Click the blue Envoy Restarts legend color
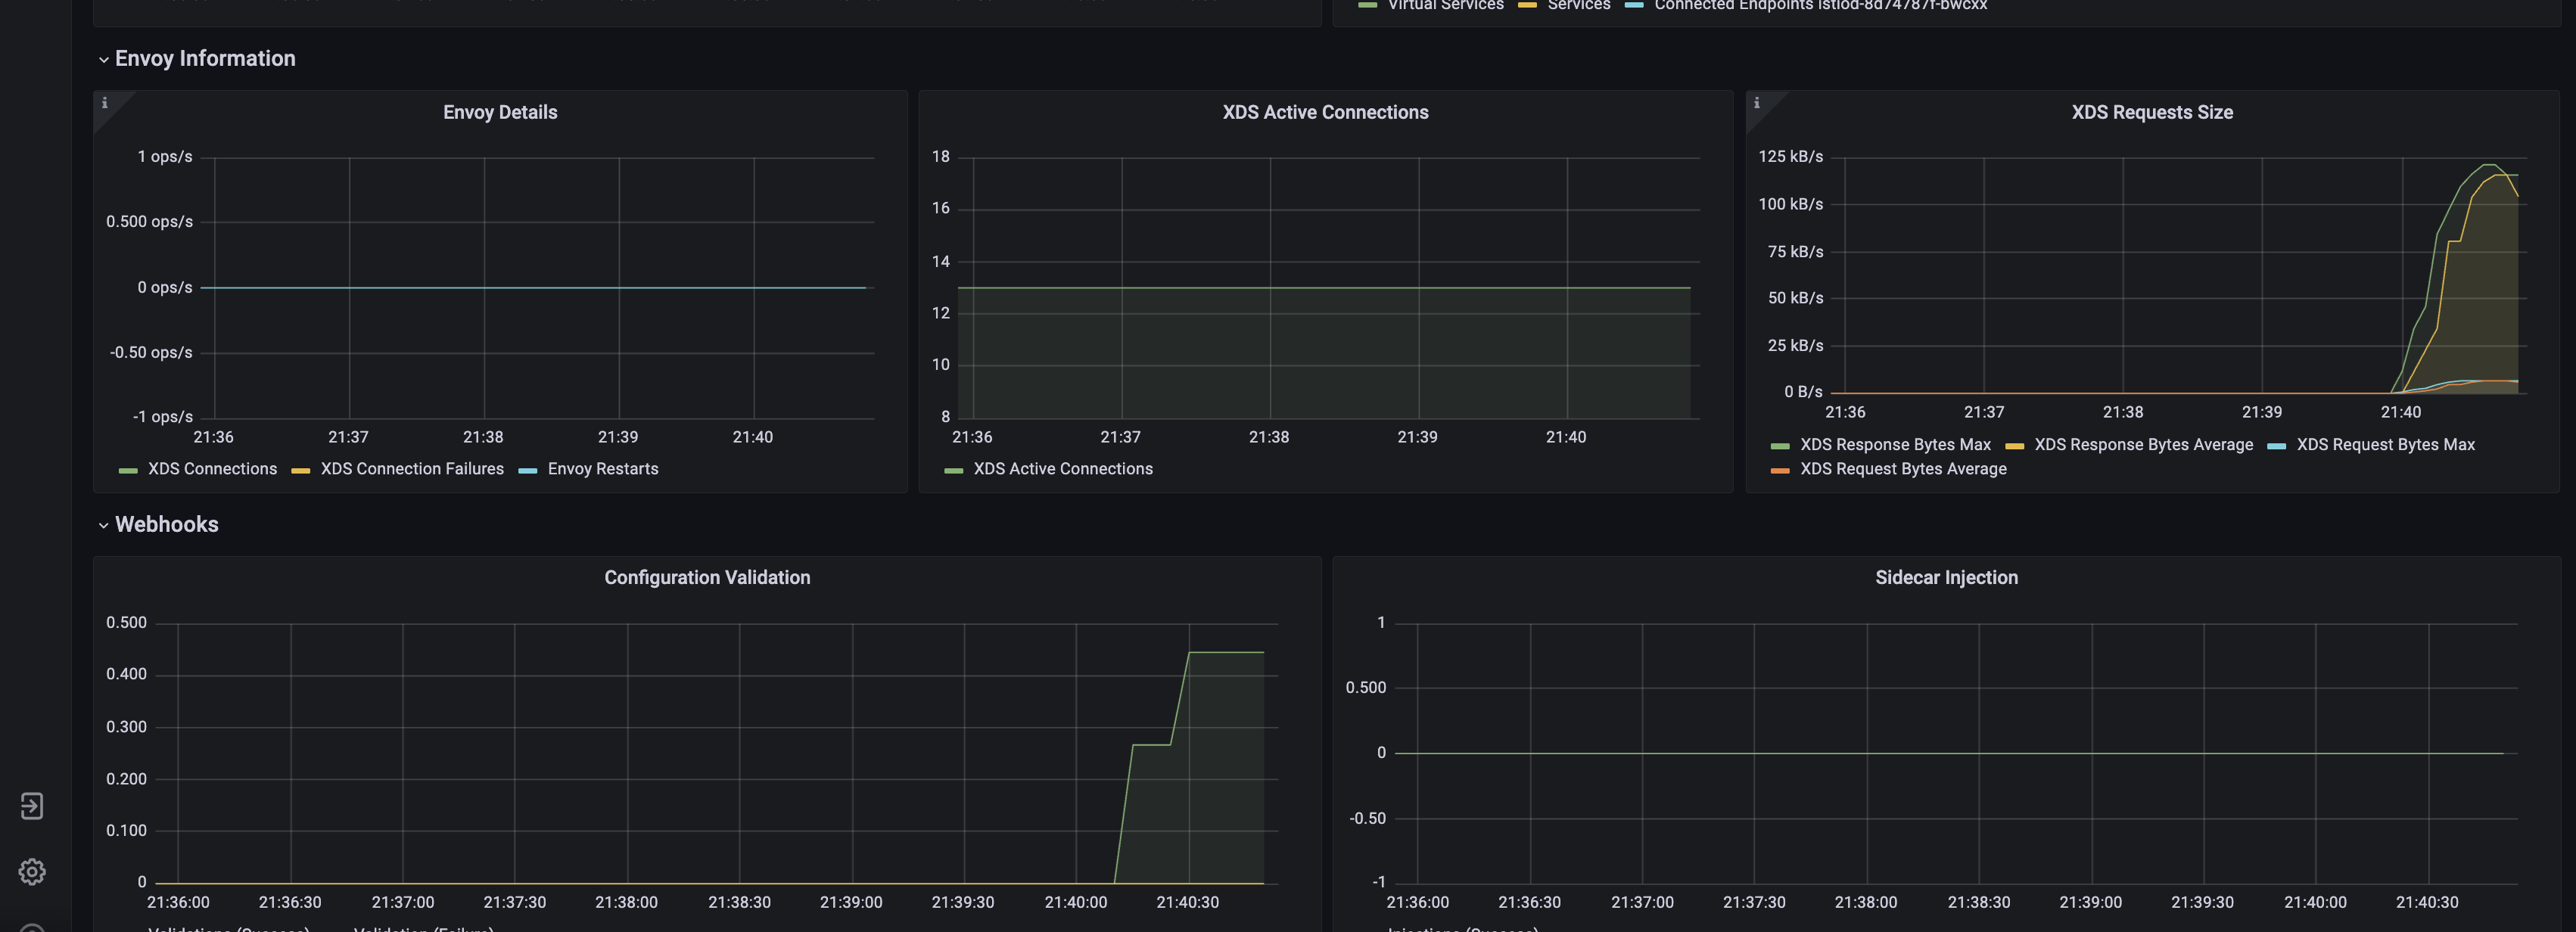Viewport: 2576px width, 932px height. point(527,470)
